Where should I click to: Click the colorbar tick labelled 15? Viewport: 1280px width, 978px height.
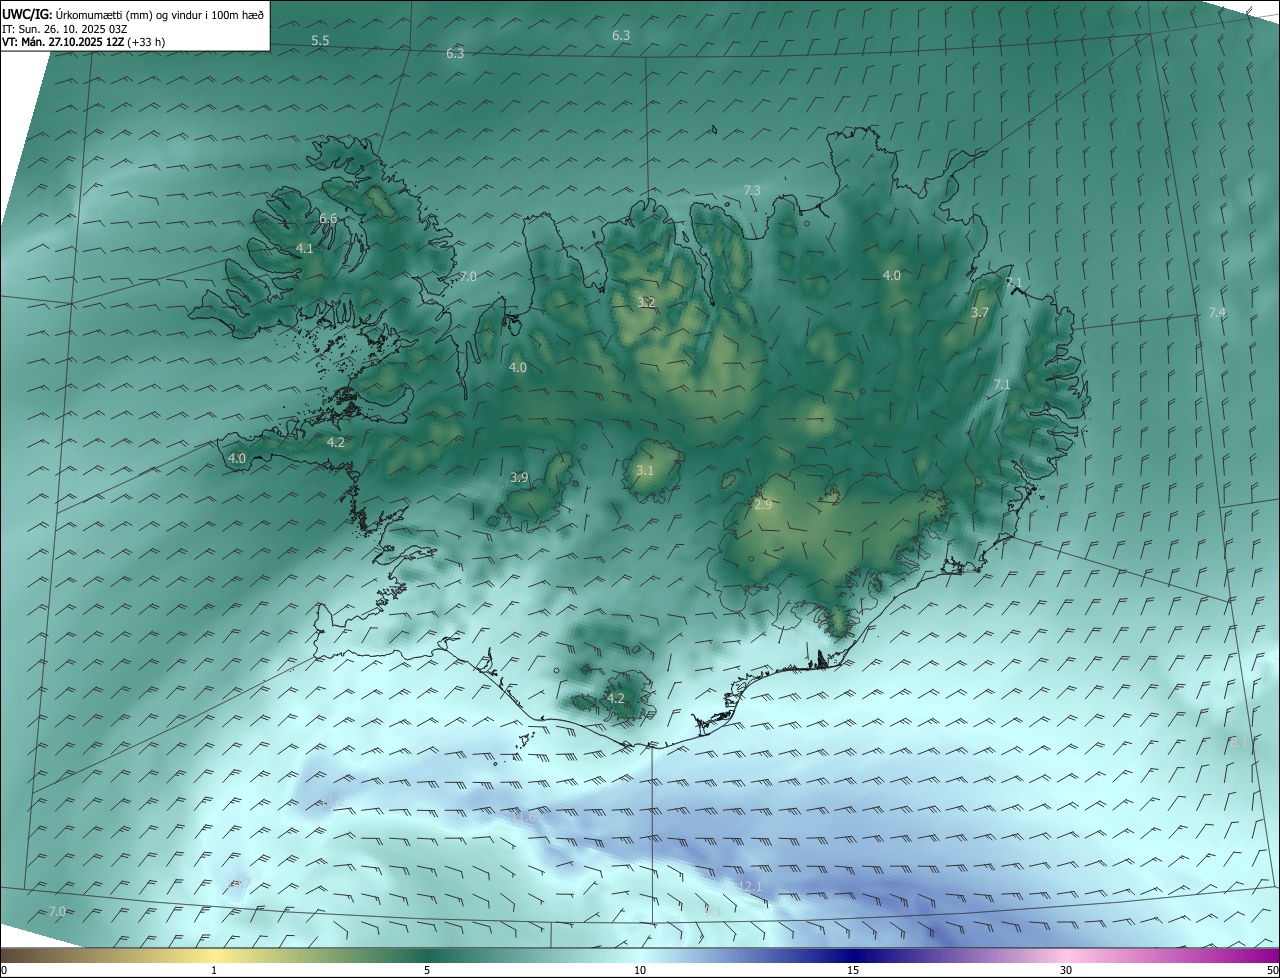853,970
